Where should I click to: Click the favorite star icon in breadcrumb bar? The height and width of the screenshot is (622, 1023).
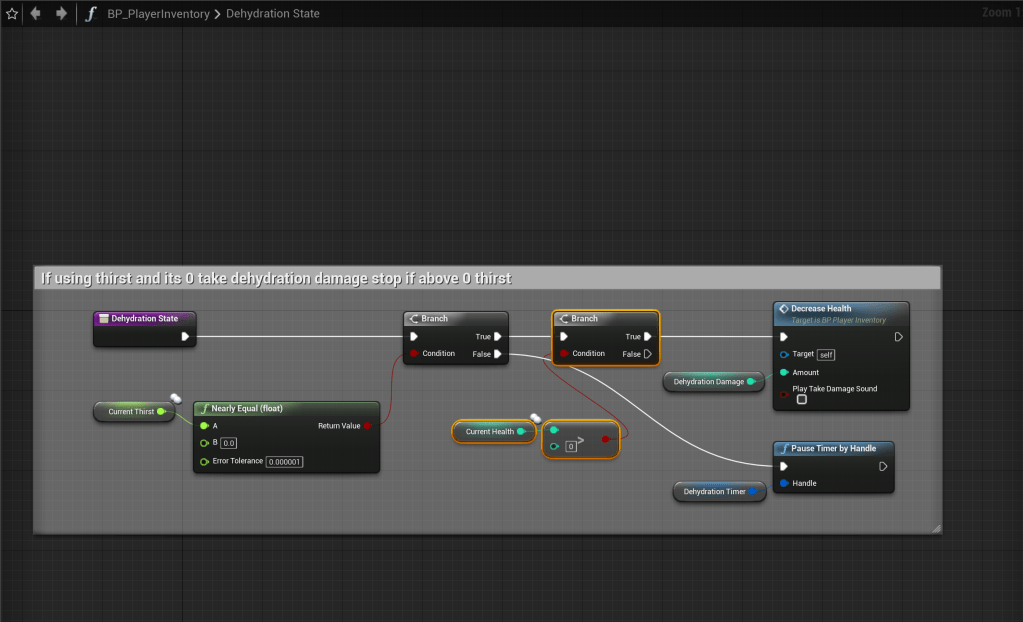tap(12, 14)
